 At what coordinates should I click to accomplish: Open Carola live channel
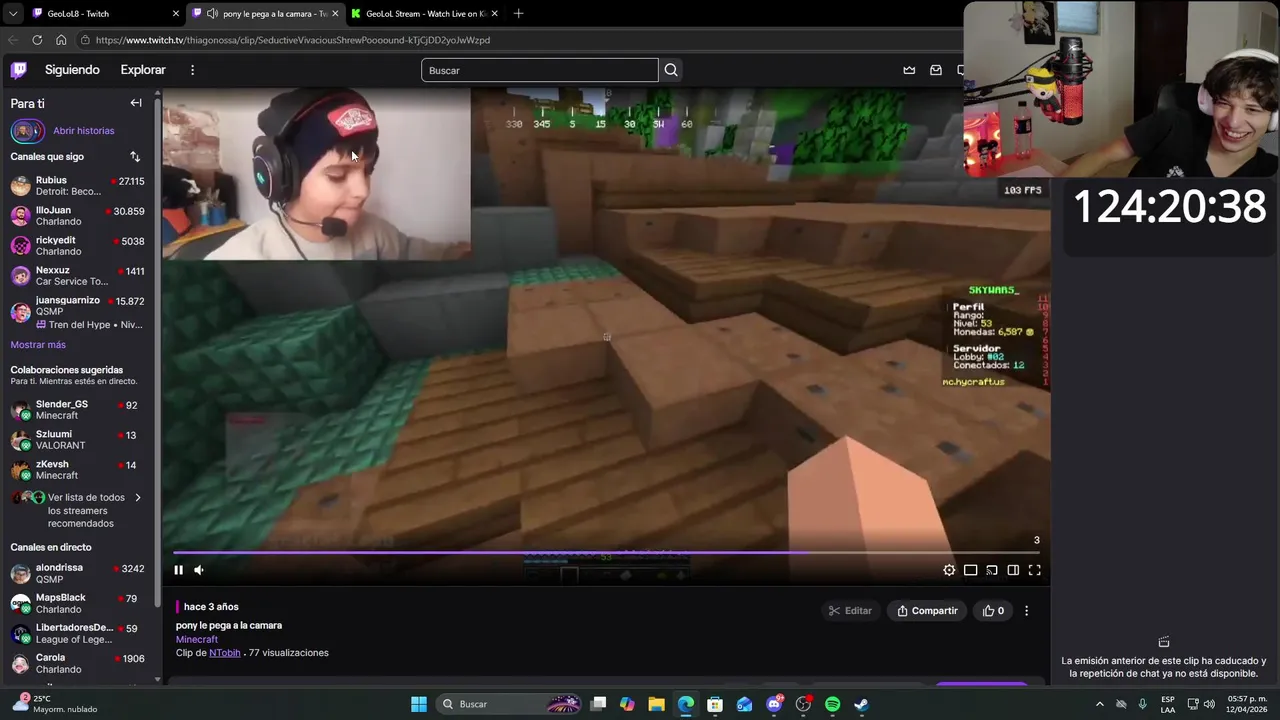[78, 664]
